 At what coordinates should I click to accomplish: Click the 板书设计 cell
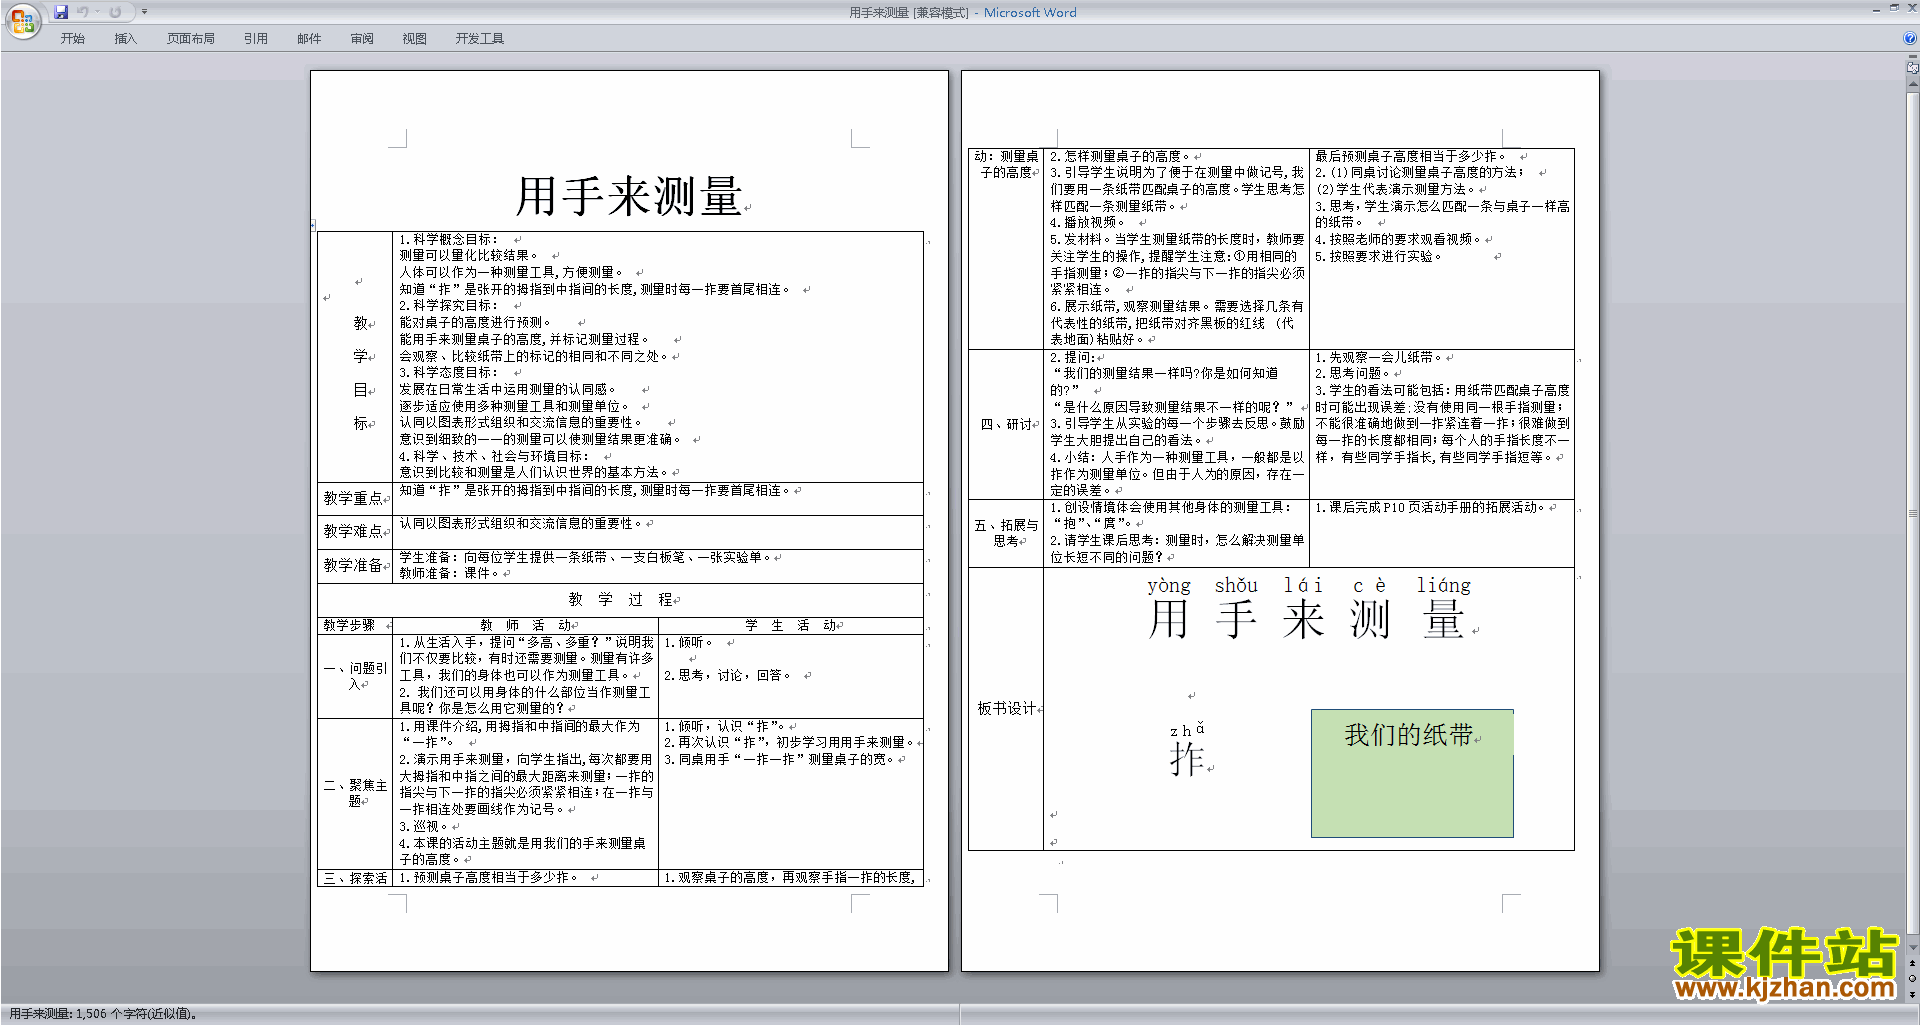[x=1006, y=709]
